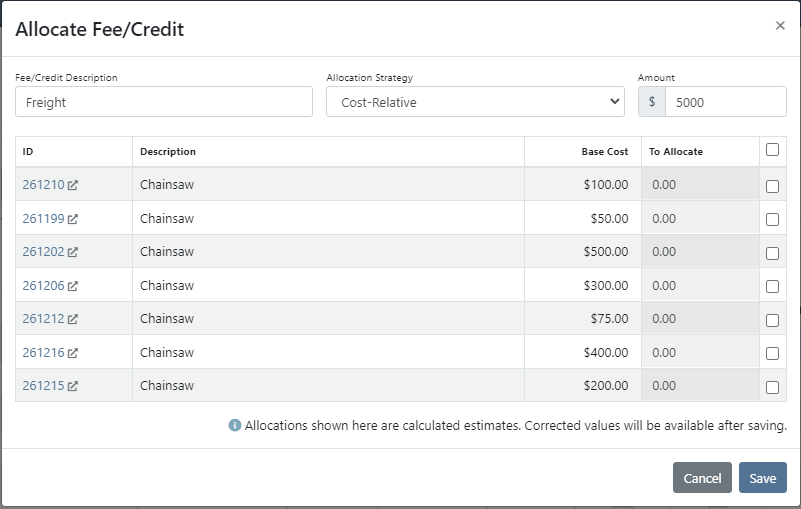The image size is (801, 509).
Task: Open external link icon beside ID 261212
Action: (73, 319)
